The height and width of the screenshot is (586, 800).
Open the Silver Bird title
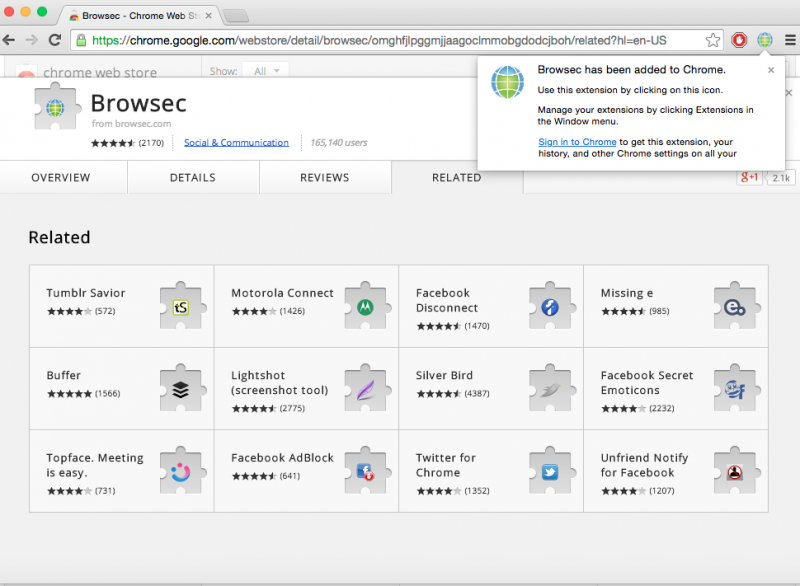[x=444, y=375]
